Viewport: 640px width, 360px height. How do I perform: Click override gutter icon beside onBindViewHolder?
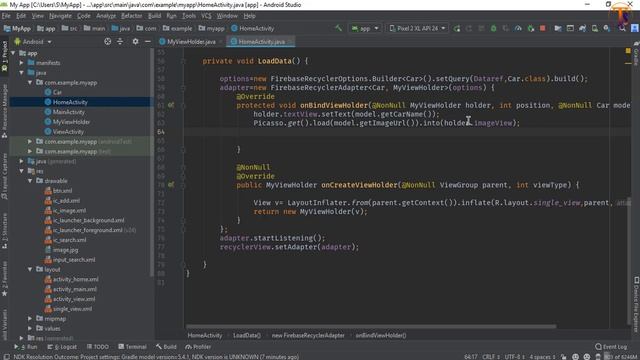(171, 105)
